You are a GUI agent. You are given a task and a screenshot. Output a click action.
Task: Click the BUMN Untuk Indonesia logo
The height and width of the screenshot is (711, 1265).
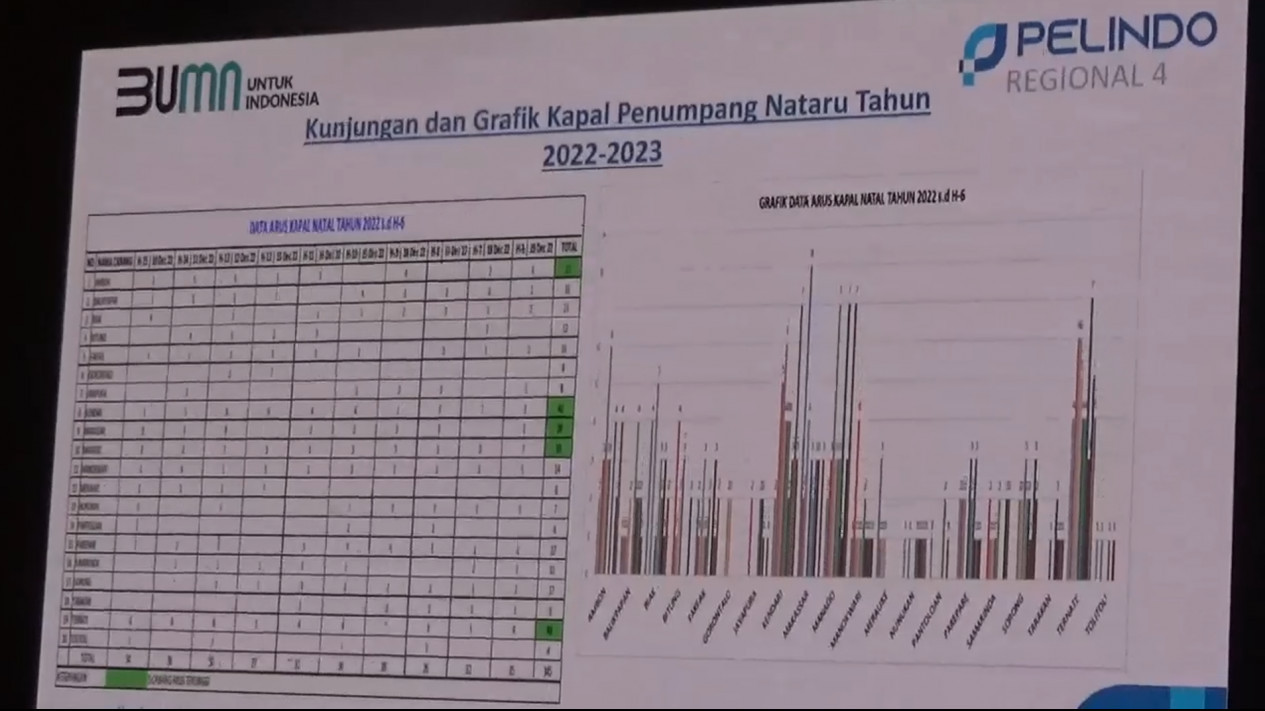[x=216, y=90]
